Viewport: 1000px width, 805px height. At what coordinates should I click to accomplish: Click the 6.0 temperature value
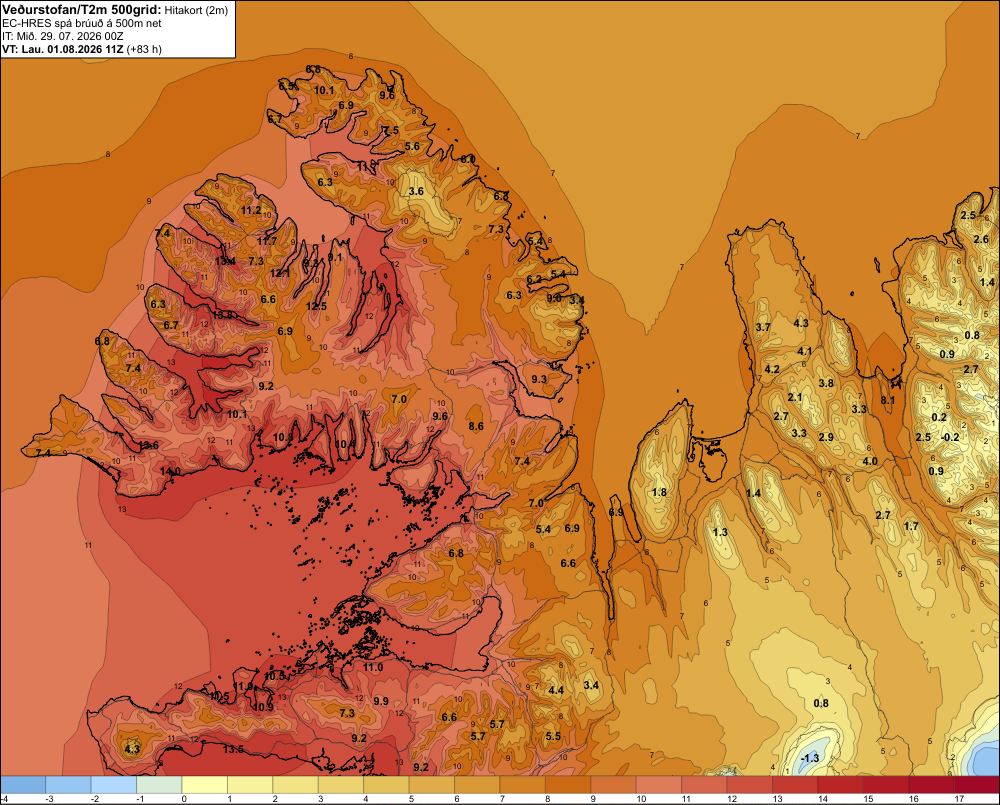tap(468, 159)
